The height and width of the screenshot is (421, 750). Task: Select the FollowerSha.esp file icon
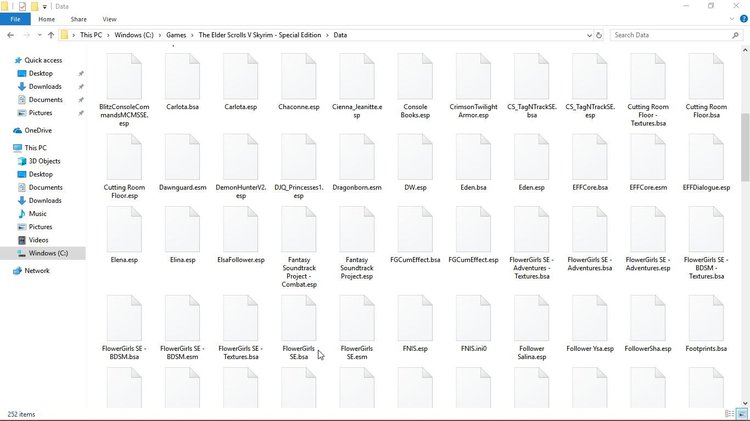coord(648,318)
